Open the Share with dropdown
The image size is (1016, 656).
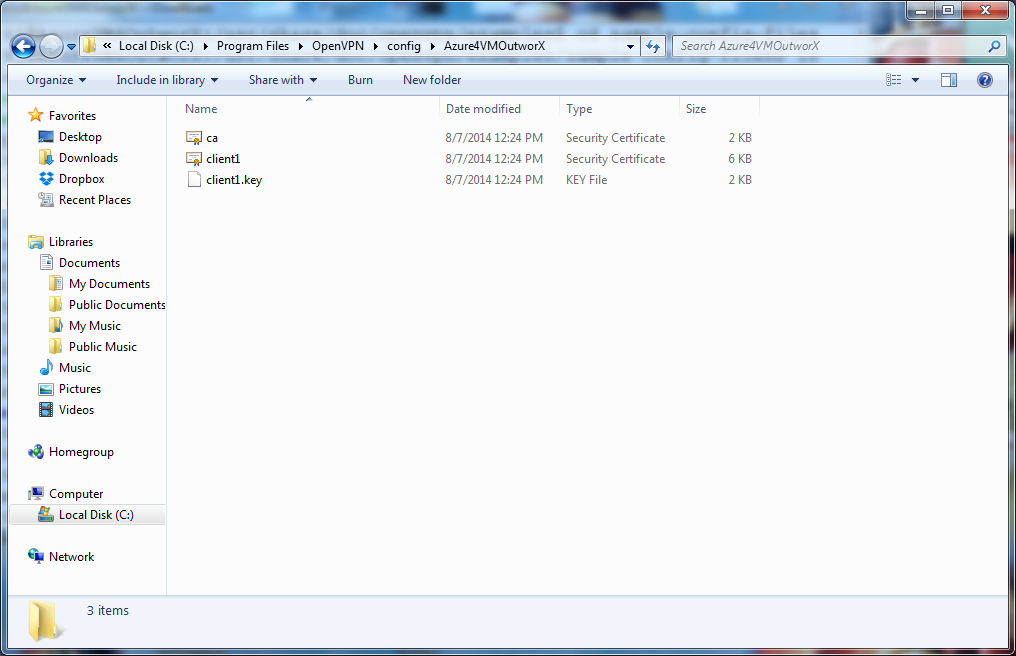click(x=282, y=80)
